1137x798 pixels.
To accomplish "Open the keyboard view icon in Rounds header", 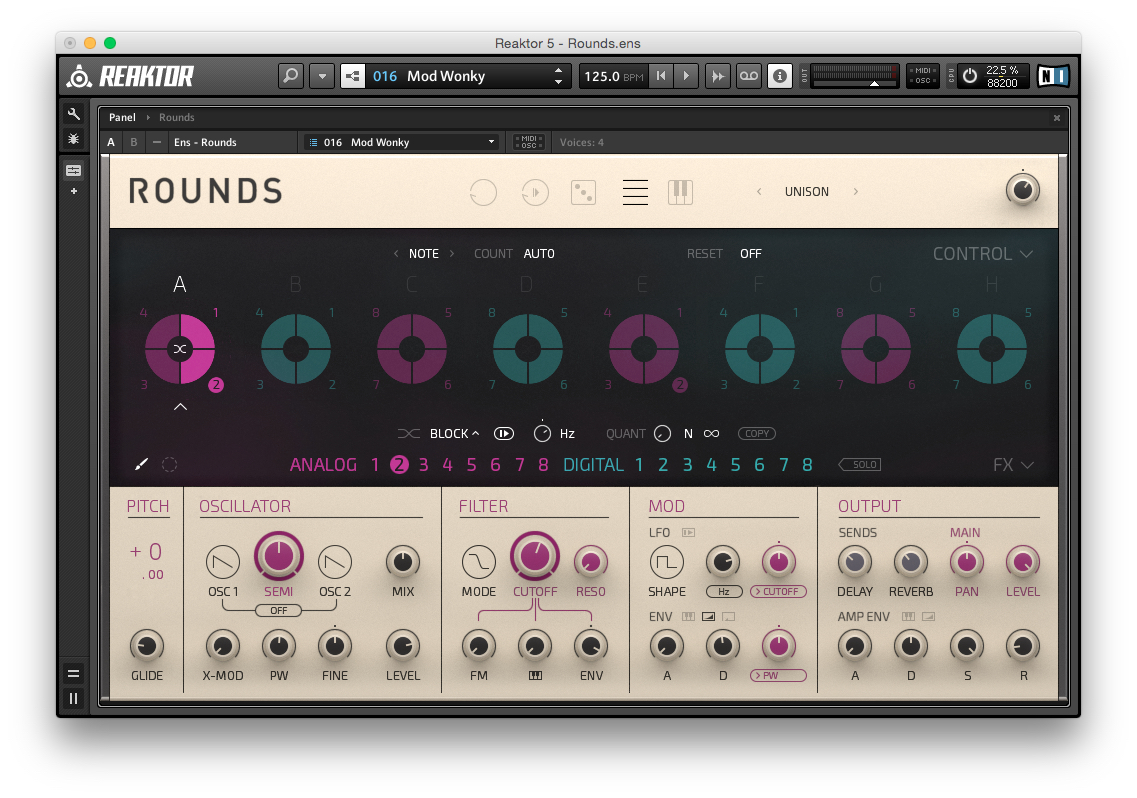I will pos(680,192).
